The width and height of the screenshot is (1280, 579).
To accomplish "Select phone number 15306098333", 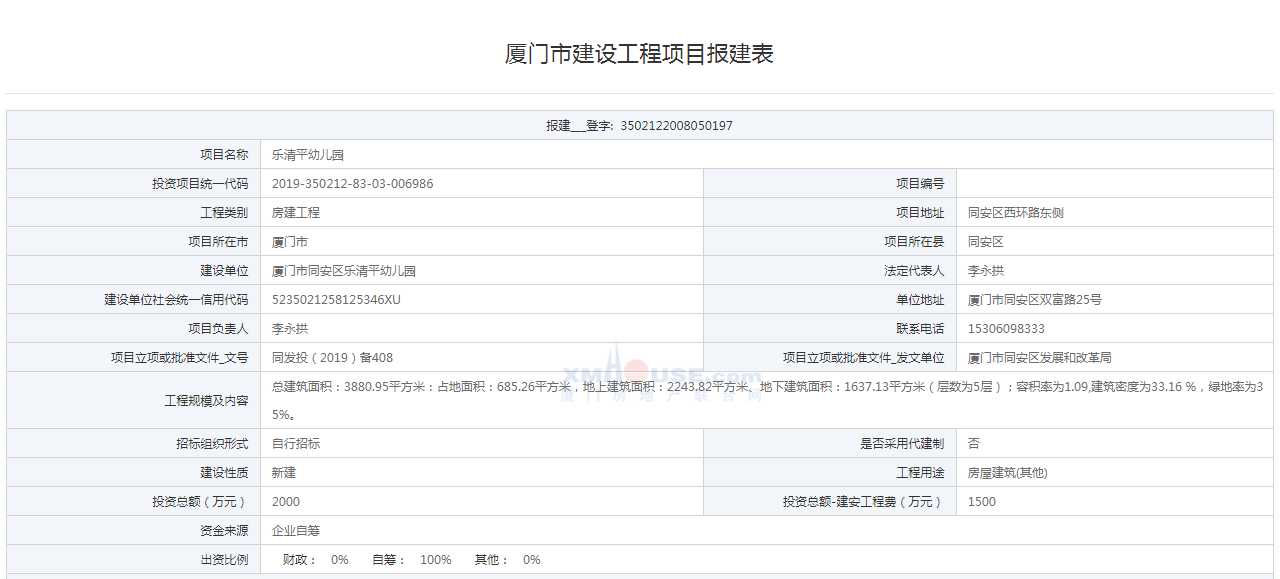I will pos(1006,329).
